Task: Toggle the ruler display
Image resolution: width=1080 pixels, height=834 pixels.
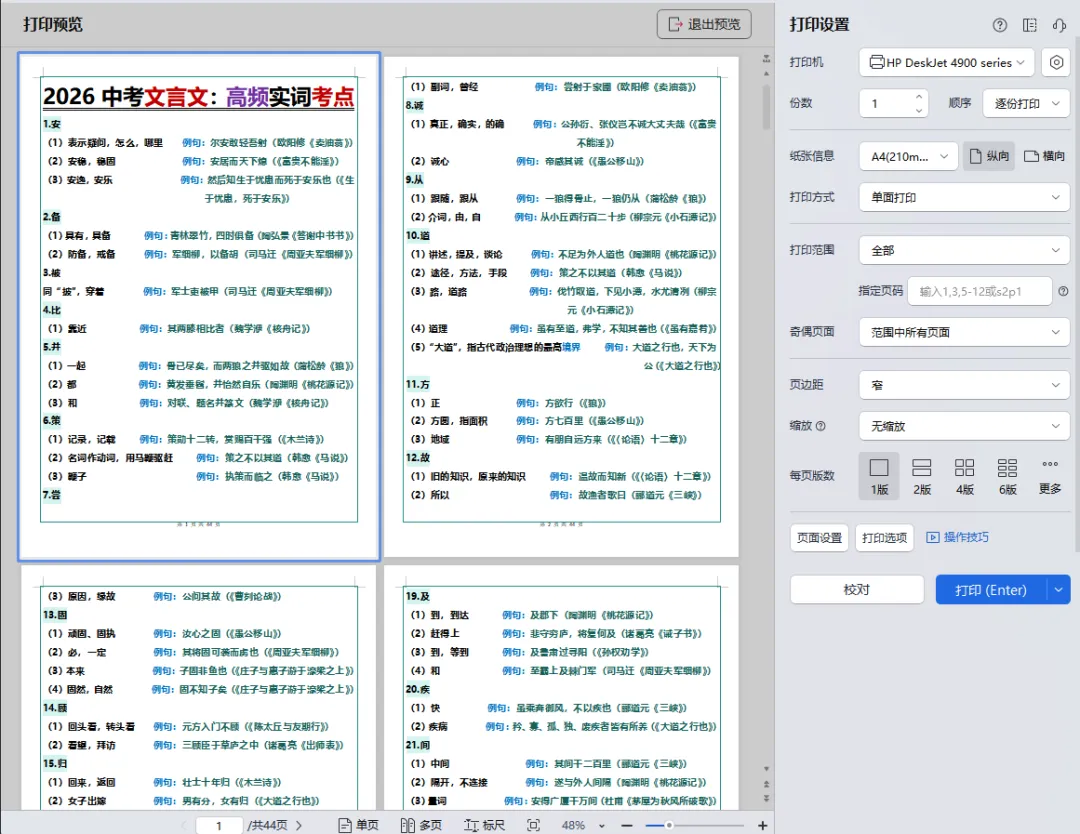Action: pyautogui.click(x=484, y=825)
